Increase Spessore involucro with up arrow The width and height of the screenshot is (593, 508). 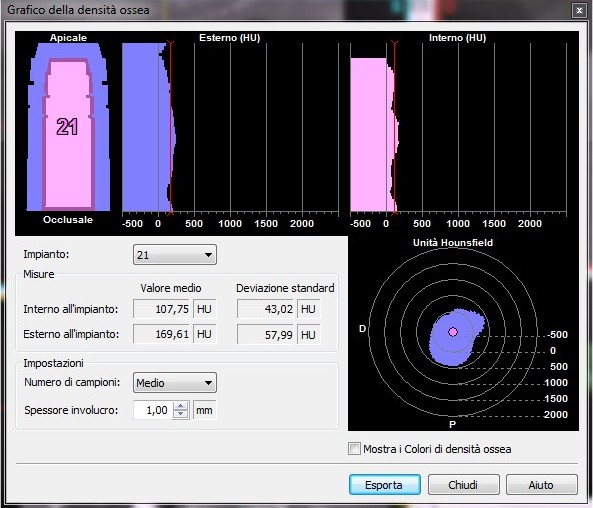point(180,406)
